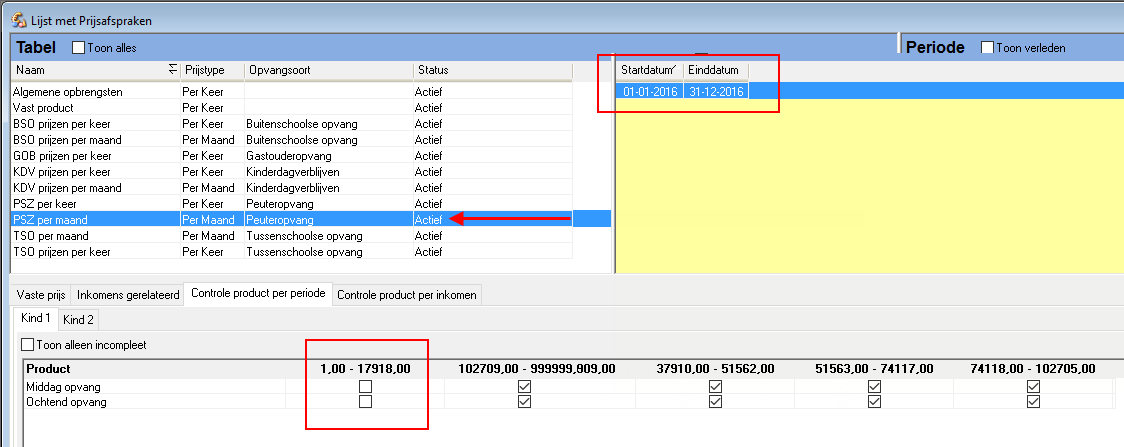The height and width of the screenshot is (447, 1124).
Task: Open Controle product per inkomen tab
Action: click(x=408, y=295)
